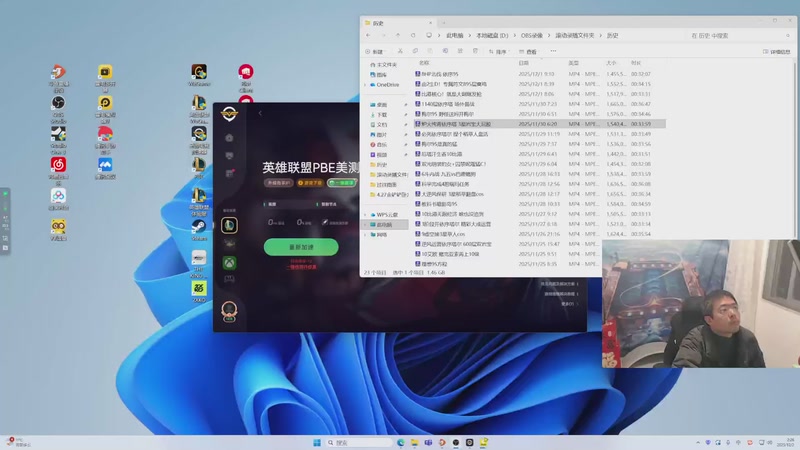Click the Up arrow in File Explorer
The width and height of the screenshot is (800, 450).
[398, 35]
